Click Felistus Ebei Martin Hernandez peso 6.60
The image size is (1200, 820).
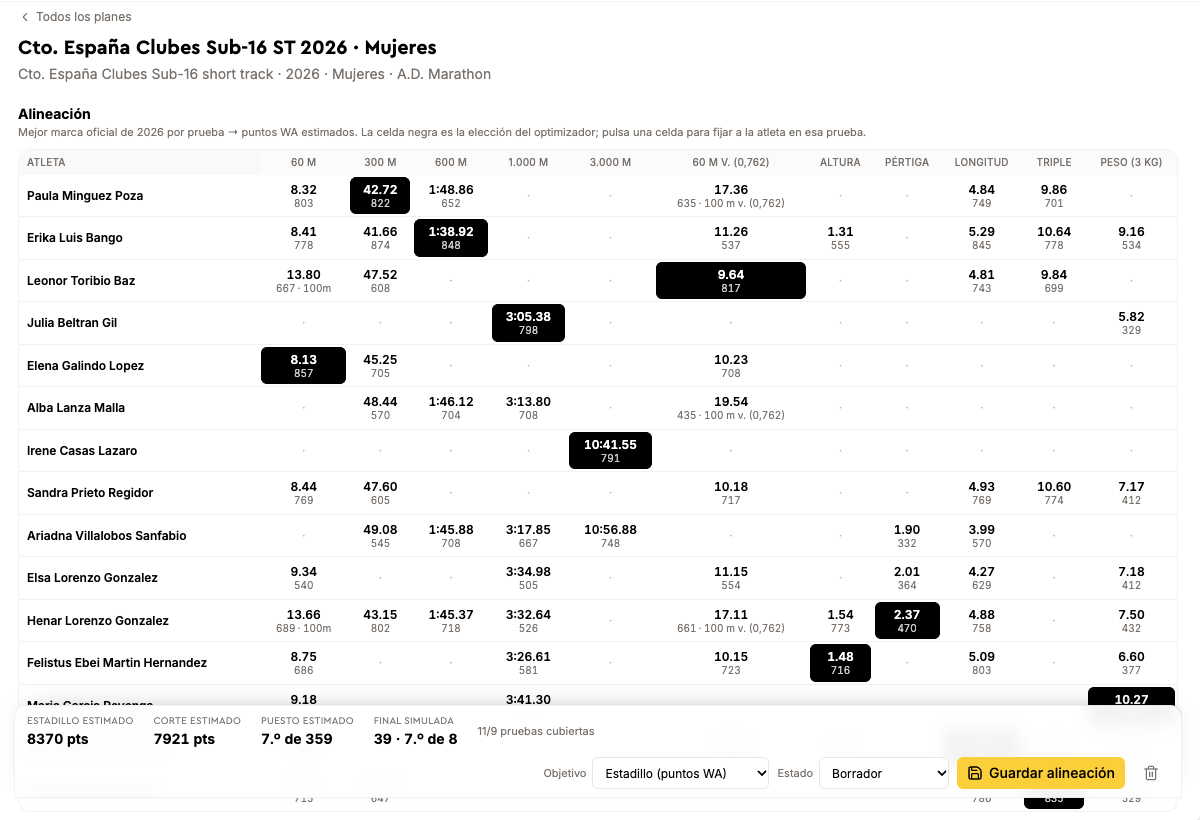pyautogui.click(x=1132, y=663)
